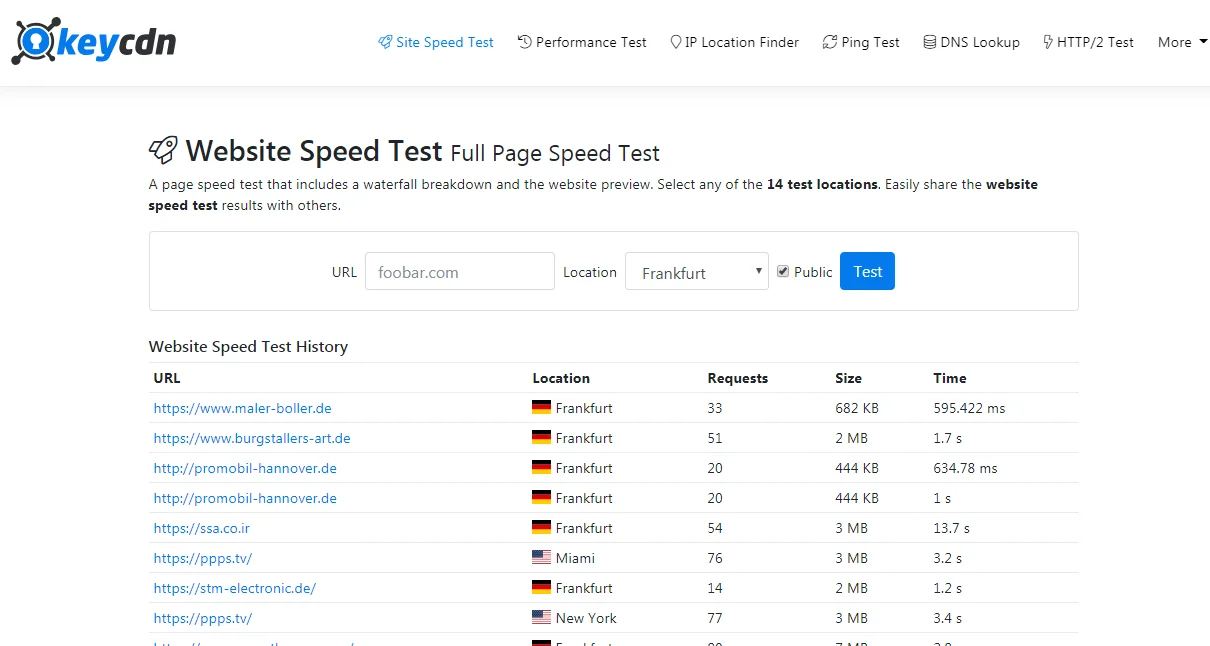This screenshot has width=1210, height=646.
Task: Click the pin icon beside IP Location Finder
Action: click(x=676, y=42)
